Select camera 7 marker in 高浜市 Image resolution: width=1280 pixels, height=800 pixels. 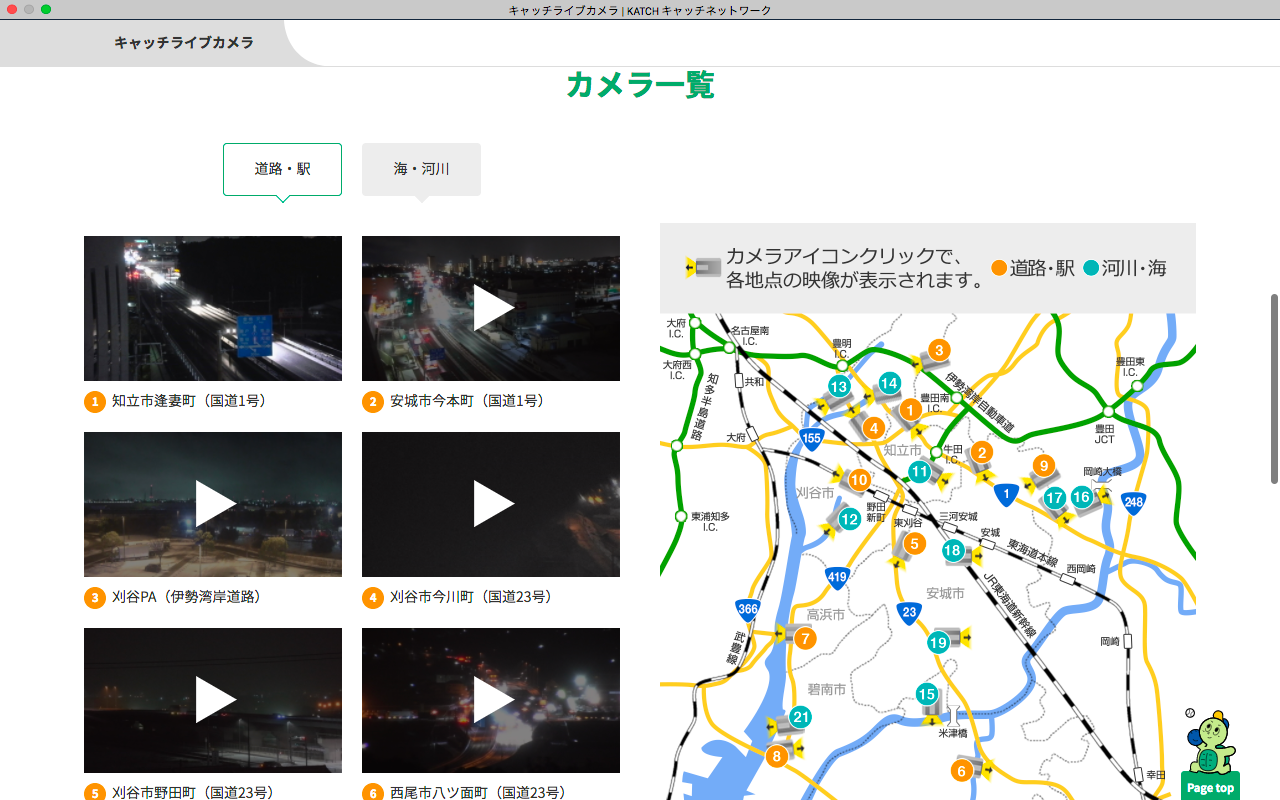point(805,638)
